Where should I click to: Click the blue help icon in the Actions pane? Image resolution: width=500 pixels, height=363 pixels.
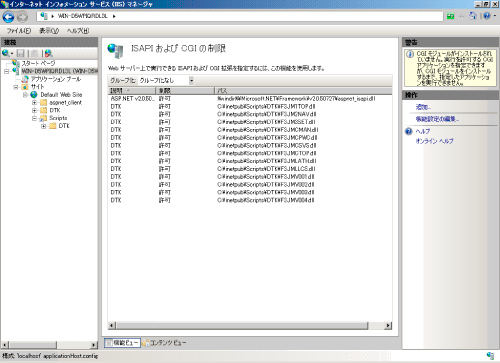[409, 131]
